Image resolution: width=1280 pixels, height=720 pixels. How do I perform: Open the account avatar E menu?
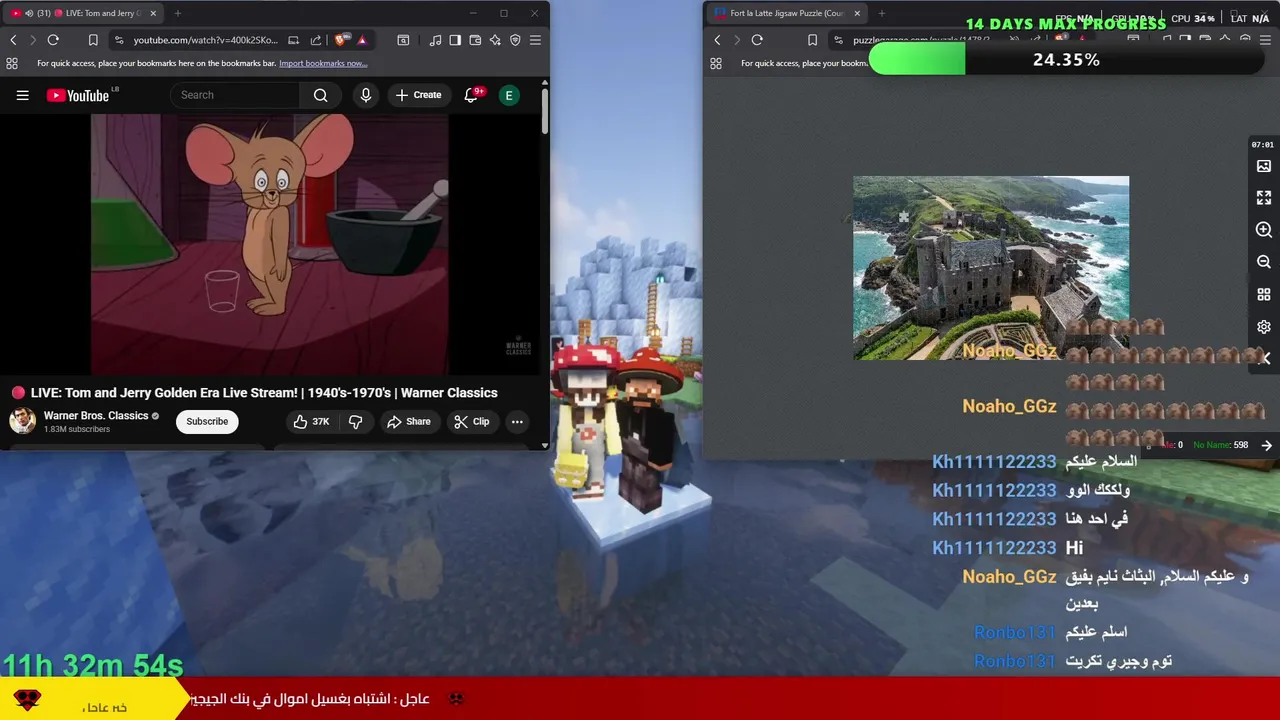click(x=509, y=95)
